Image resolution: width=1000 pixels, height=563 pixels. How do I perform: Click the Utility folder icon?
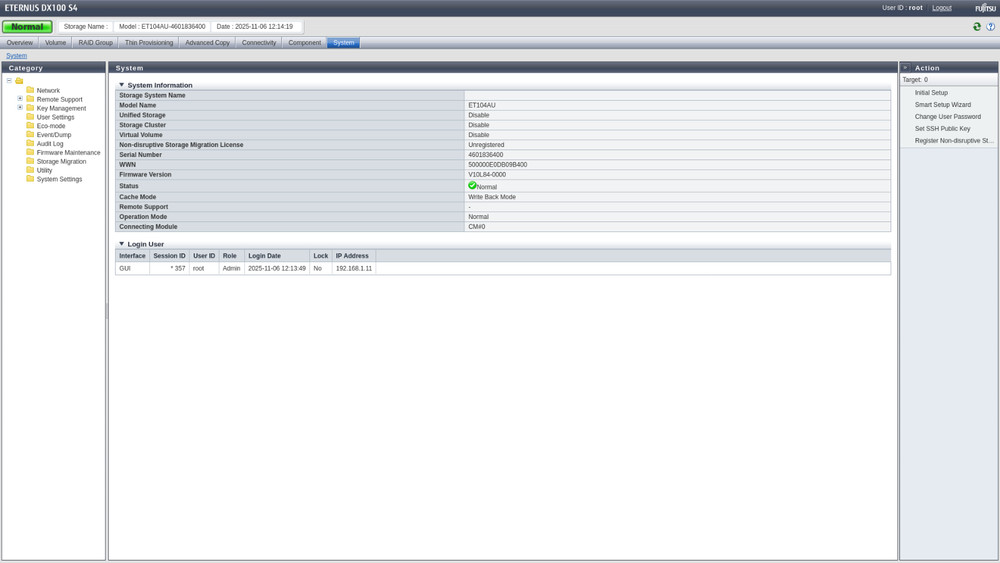click(30, 170)
